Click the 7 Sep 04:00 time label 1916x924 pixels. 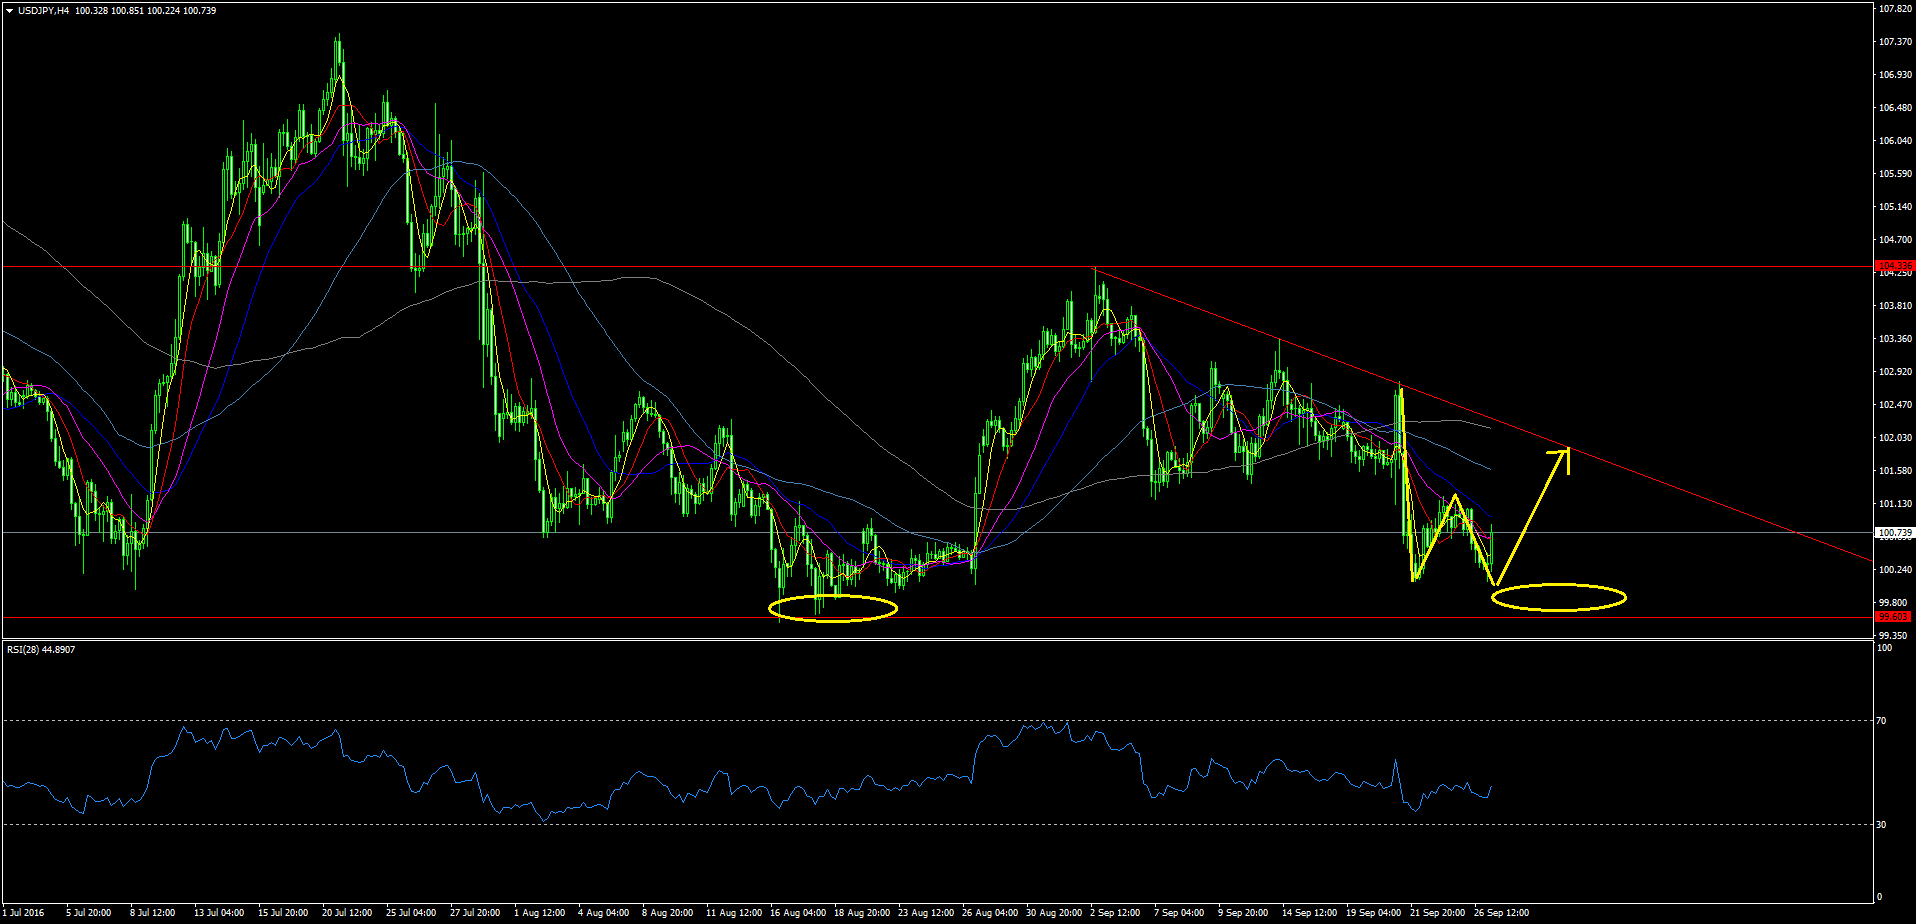[x=1179, y=913]
